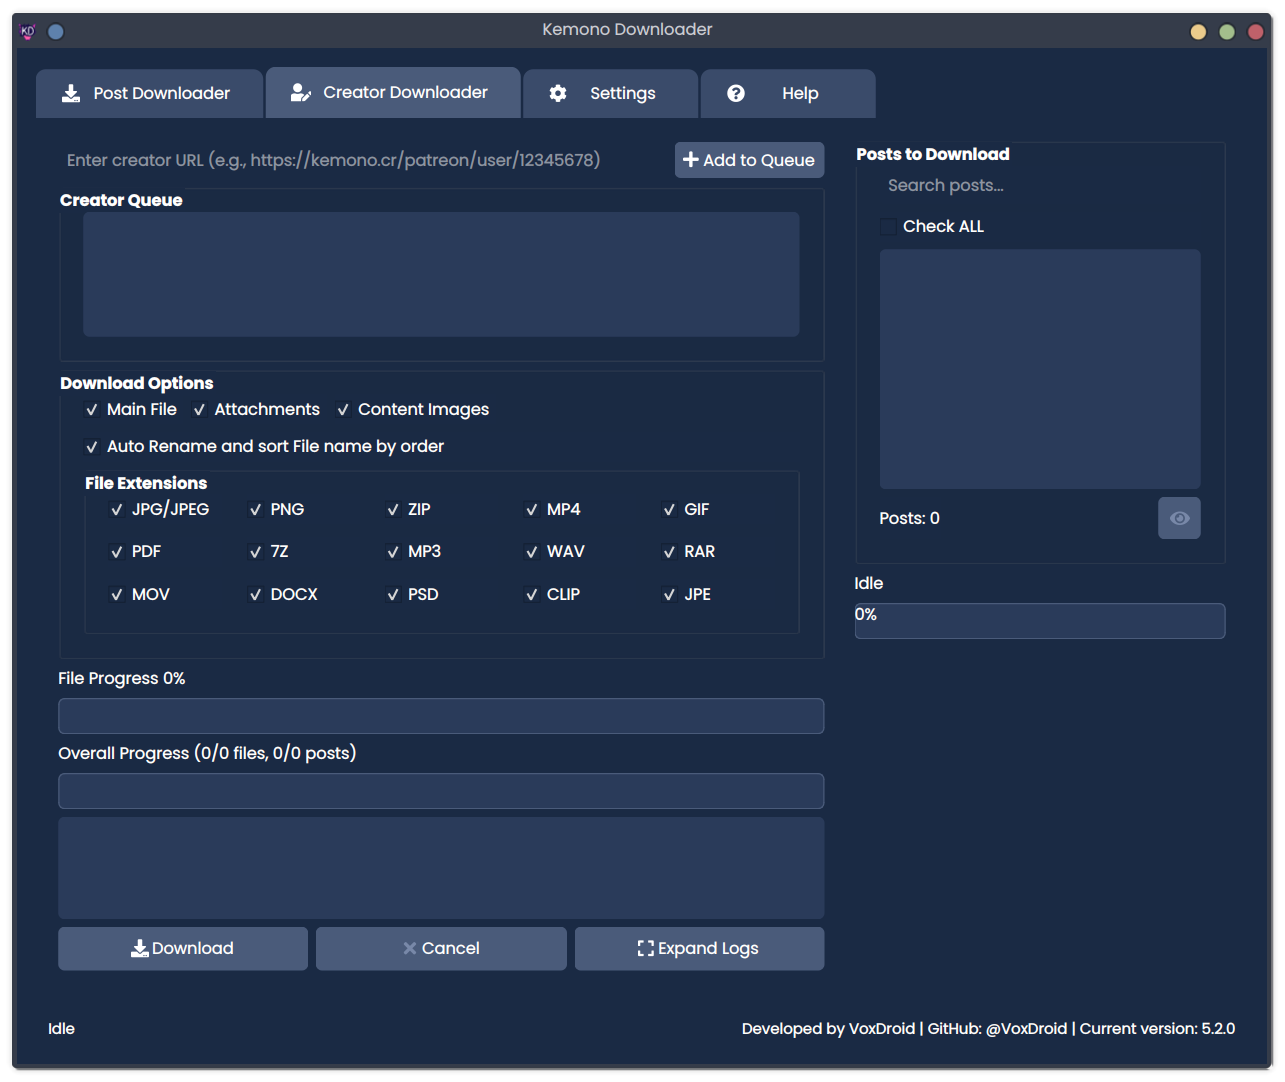This screenshot has height=1082, width=1285.
Task: Click the person icon on Creator Downloader tab
Action: coord(299,92)
